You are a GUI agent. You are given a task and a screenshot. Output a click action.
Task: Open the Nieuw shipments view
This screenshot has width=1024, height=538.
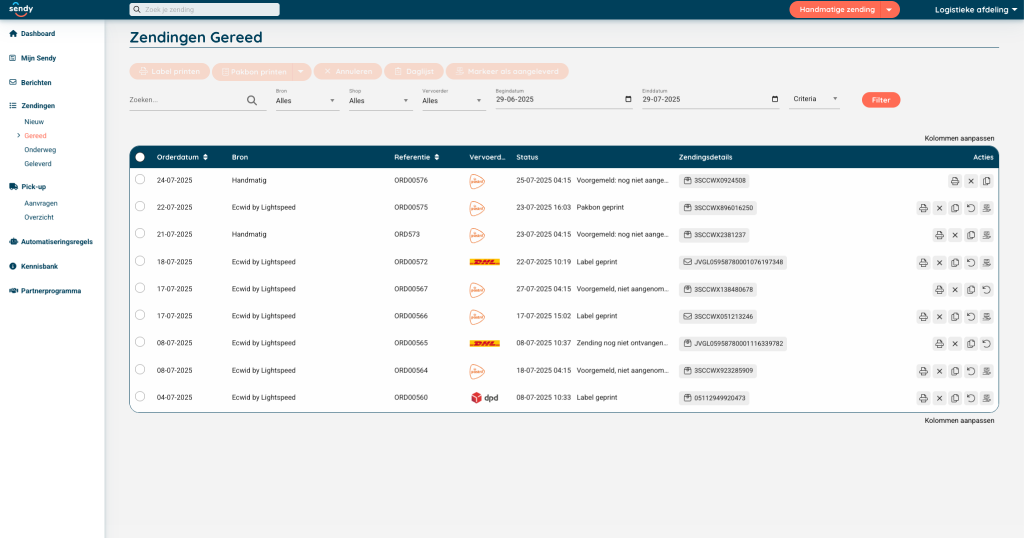(x=34, y=122)
